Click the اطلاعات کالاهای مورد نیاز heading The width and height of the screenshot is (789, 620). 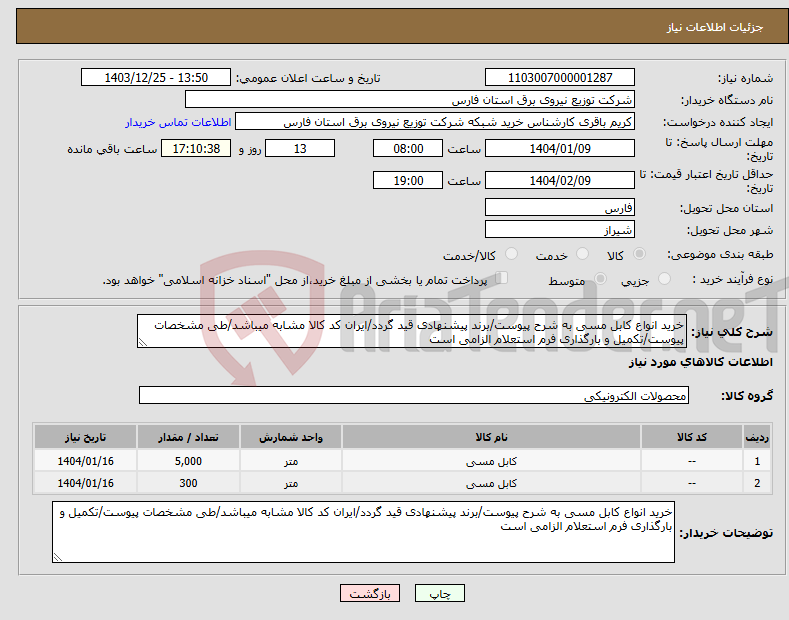(700, 362)
